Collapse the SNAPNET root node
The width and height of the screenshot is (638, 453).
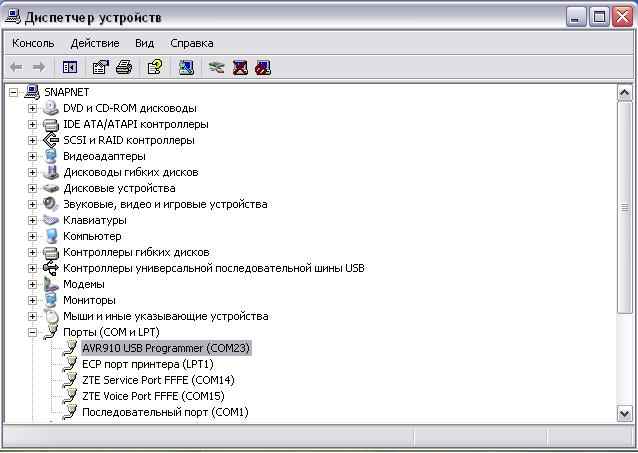click(13, 92)
